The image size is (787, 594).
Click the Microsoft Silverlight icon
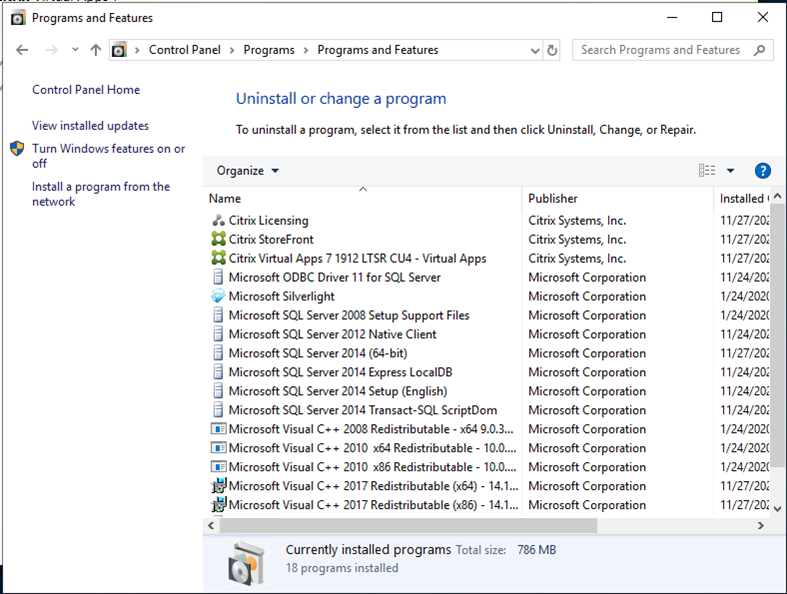(x=219, y=296)
